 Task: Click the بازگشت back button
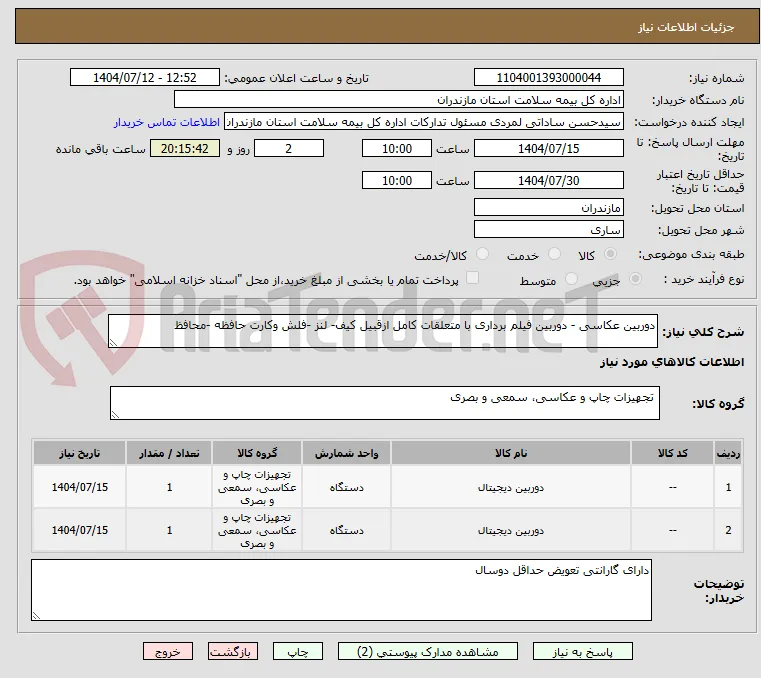click(233, 651)
